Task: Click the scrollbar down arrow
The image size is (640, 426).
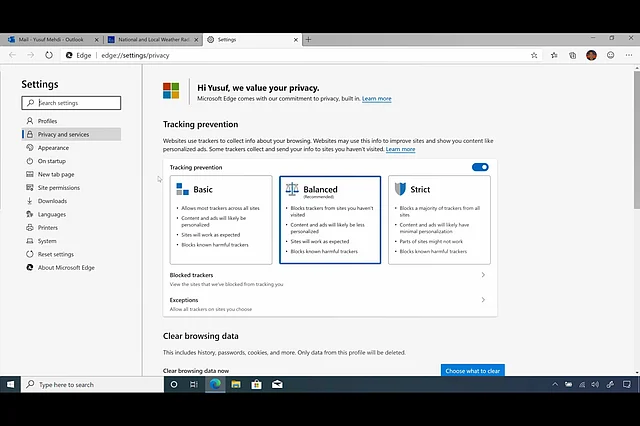Action: (x=637, y=372)
